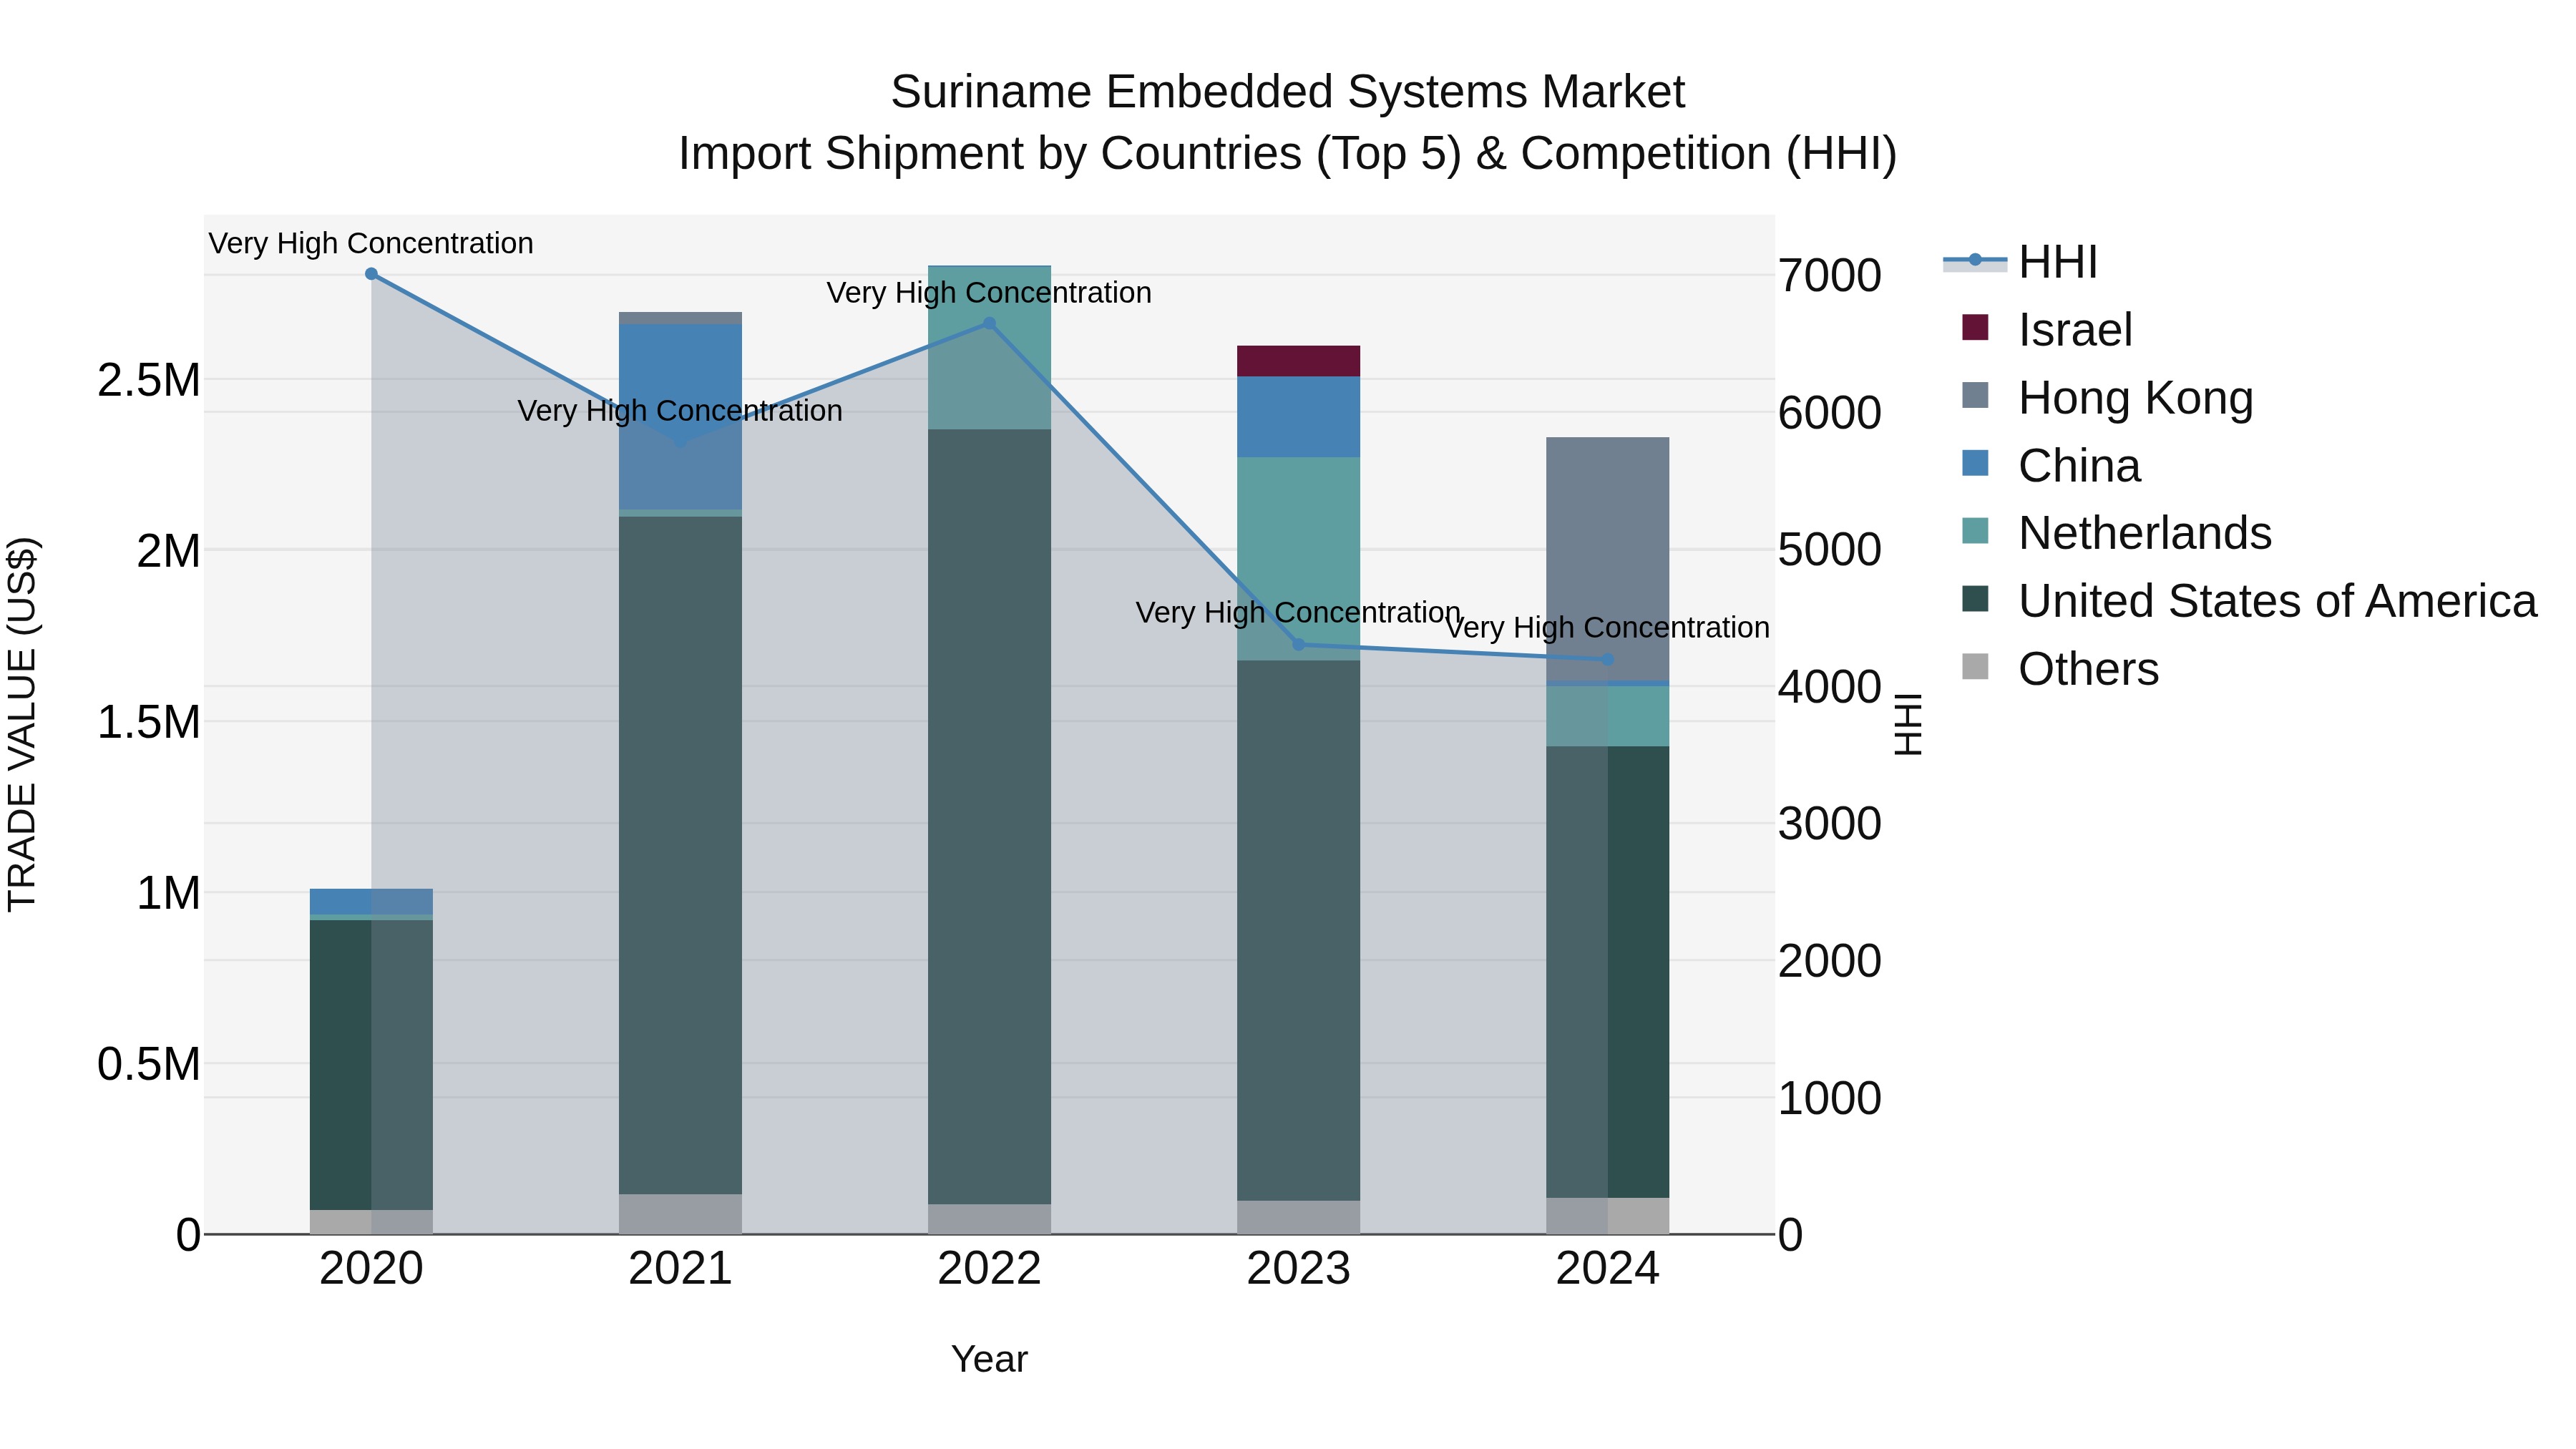Click the China blue legend swatch
This screenshot has height=1449, width=2576.
[x=1975, y=463]
